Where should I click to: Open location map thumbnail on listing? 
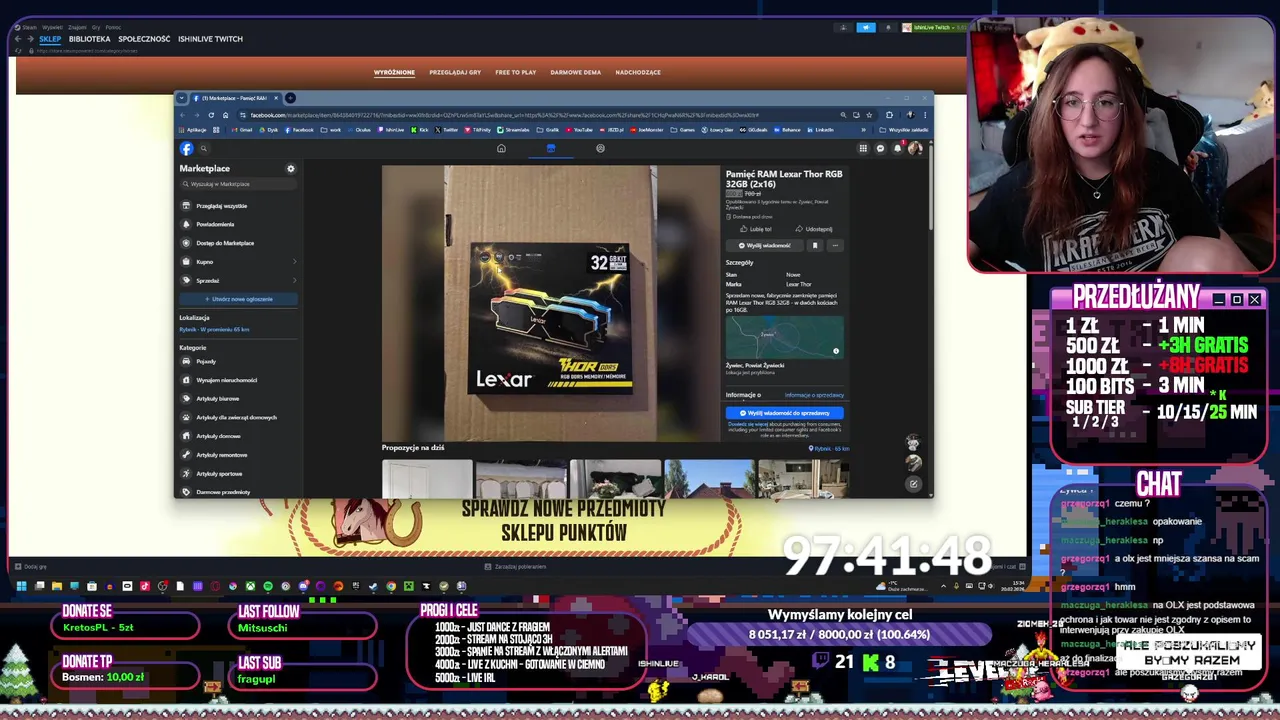[x=785, y=337]
